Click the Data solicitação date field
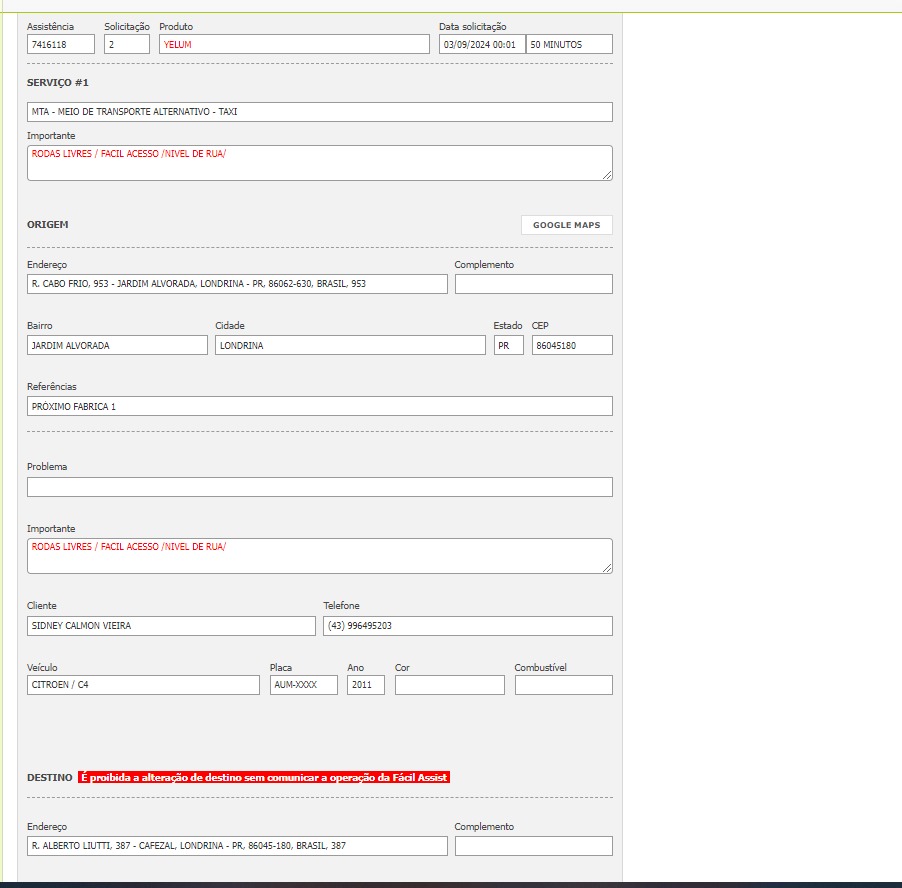 [x=481, y=44]
